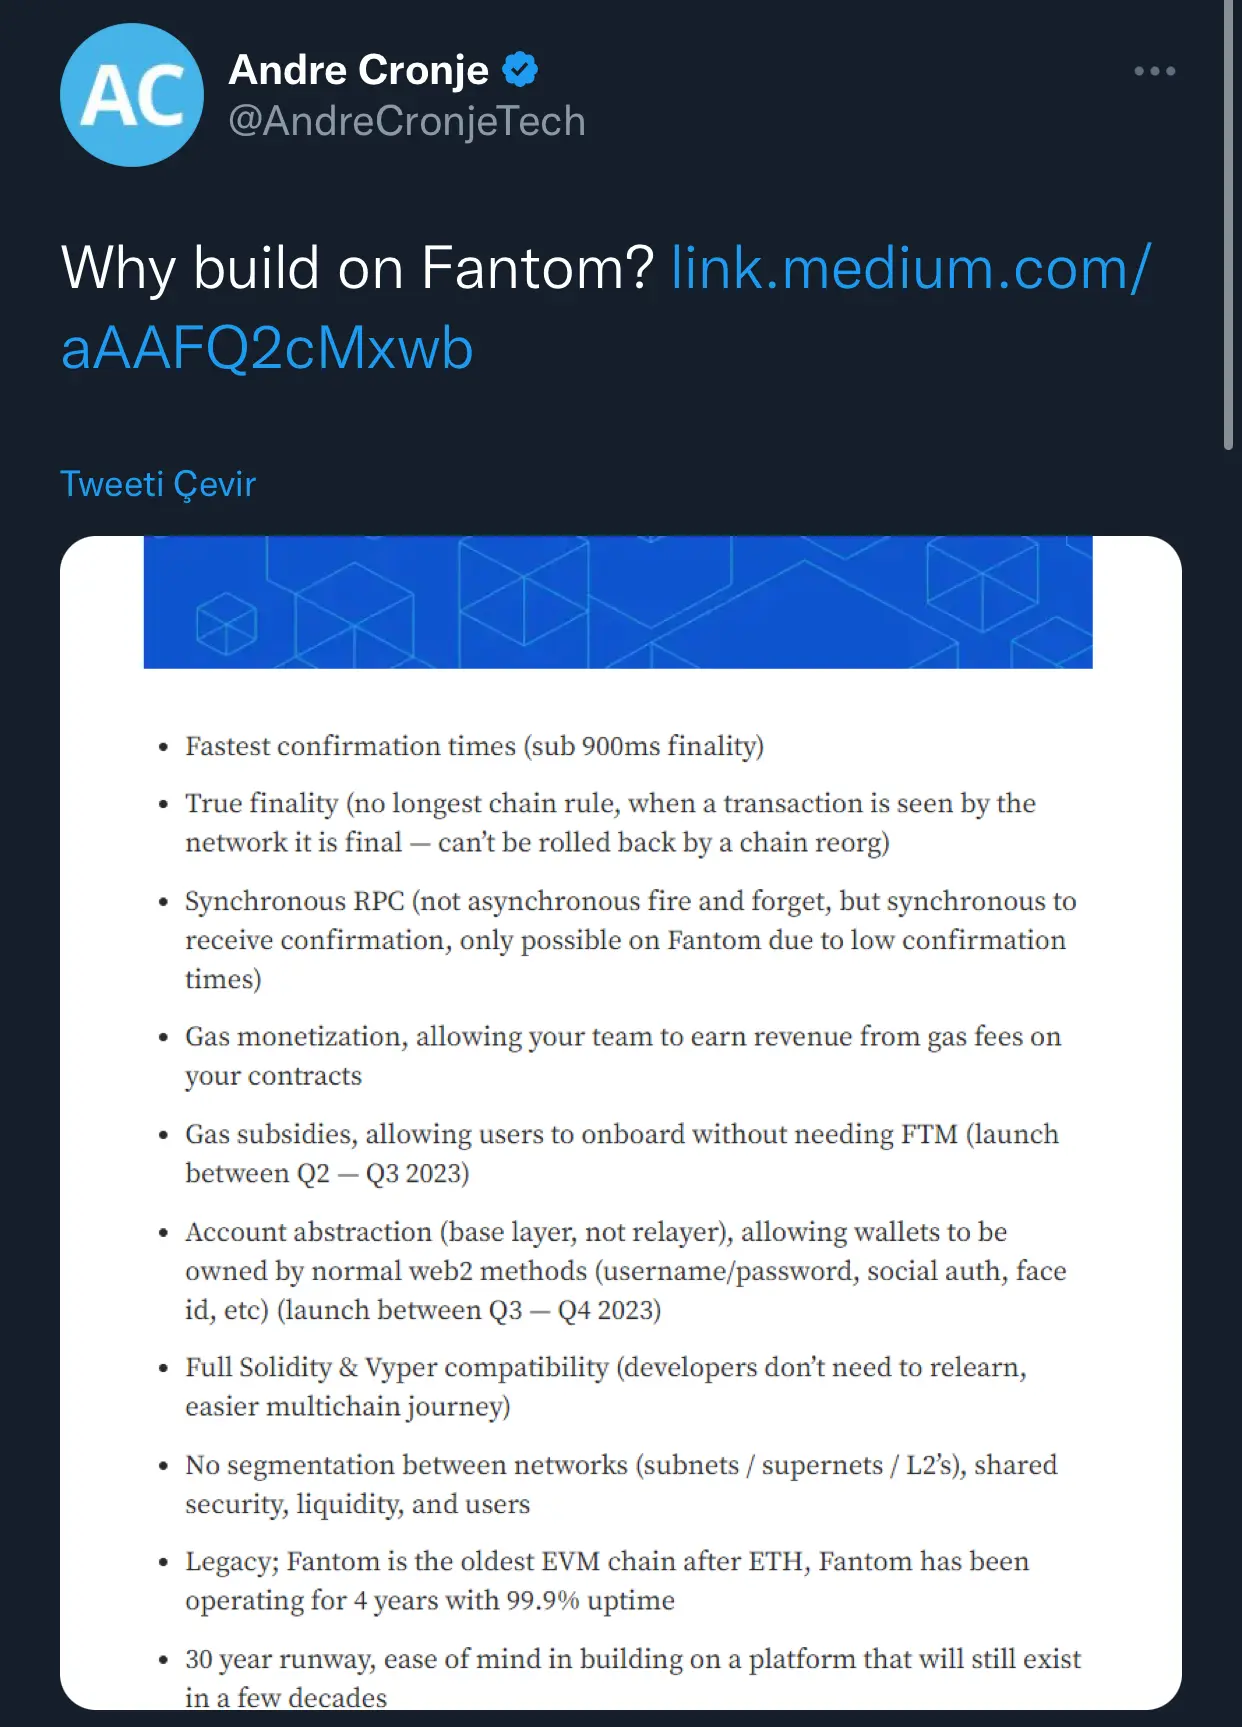
Task: Click the "Why build on Fantom?" tweet text
Action: click(357, 268)
